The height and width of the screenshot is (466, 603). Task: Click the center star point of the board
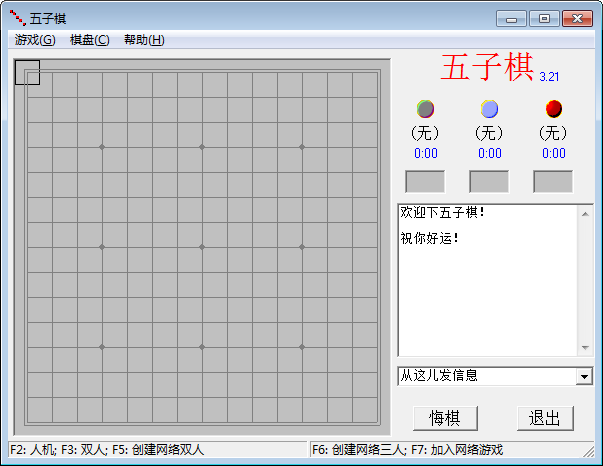[x=202, y=247]
